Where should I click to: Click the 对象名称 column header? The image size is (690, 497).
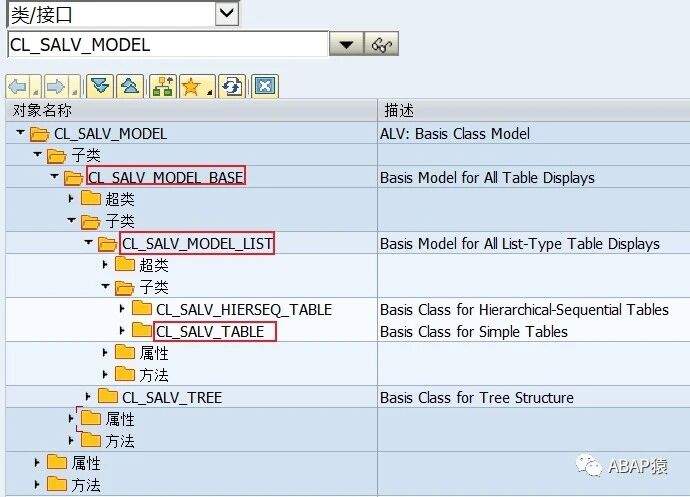[x=191, y=110]
